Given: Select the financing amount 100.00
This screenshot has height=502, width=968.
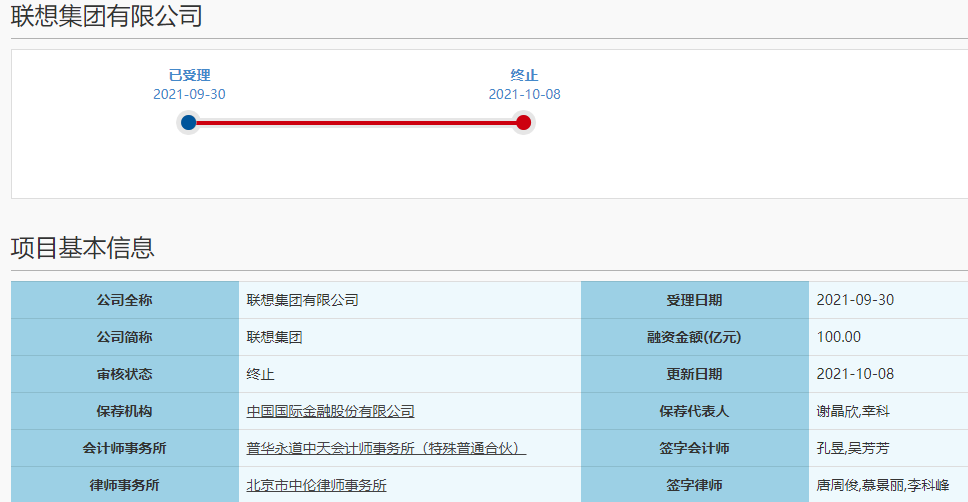Looking at the screenshot, I should 838,337.
